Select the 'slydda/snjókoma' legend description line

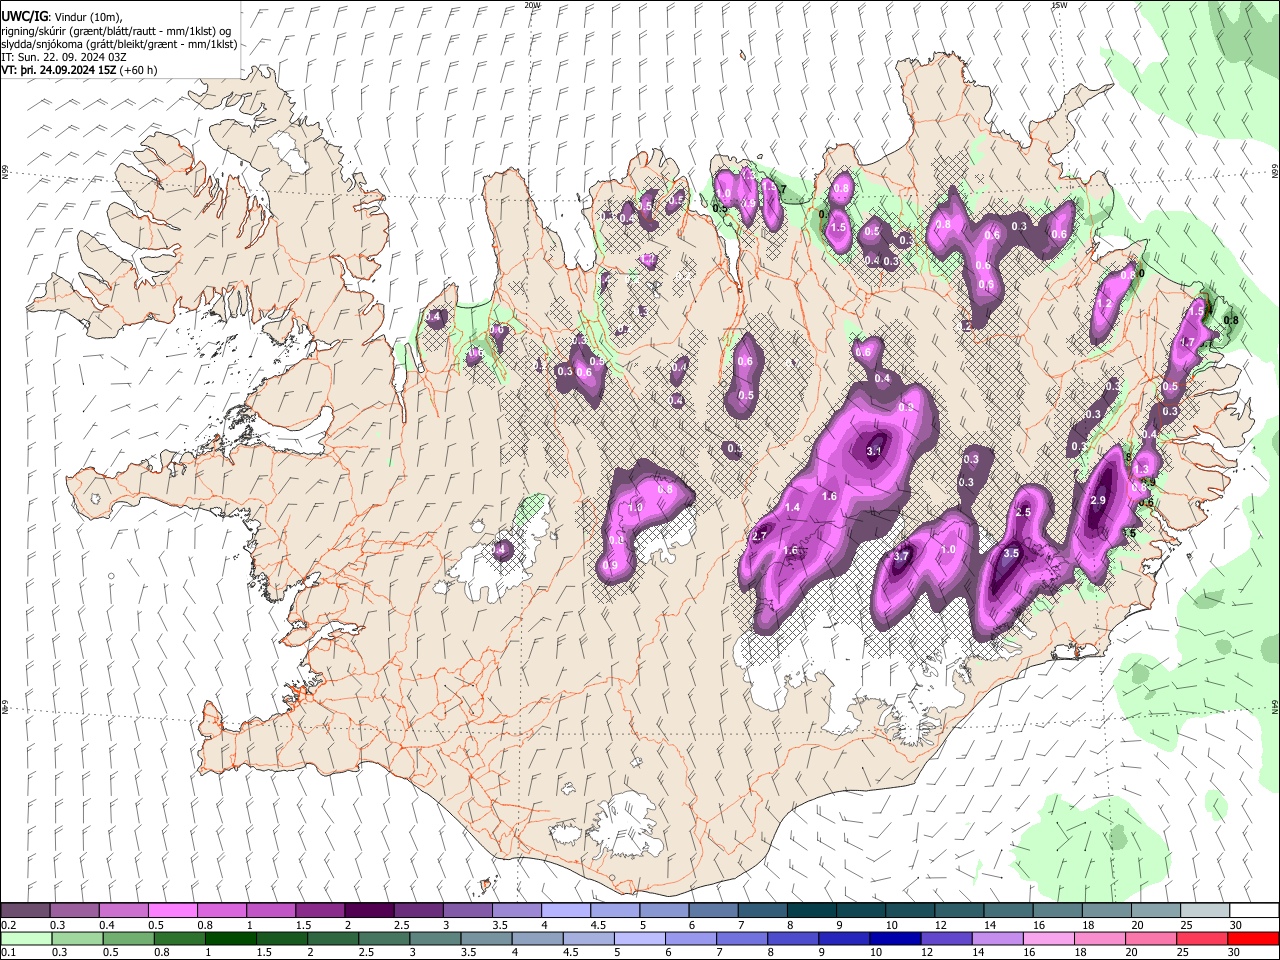coord(119,44)
